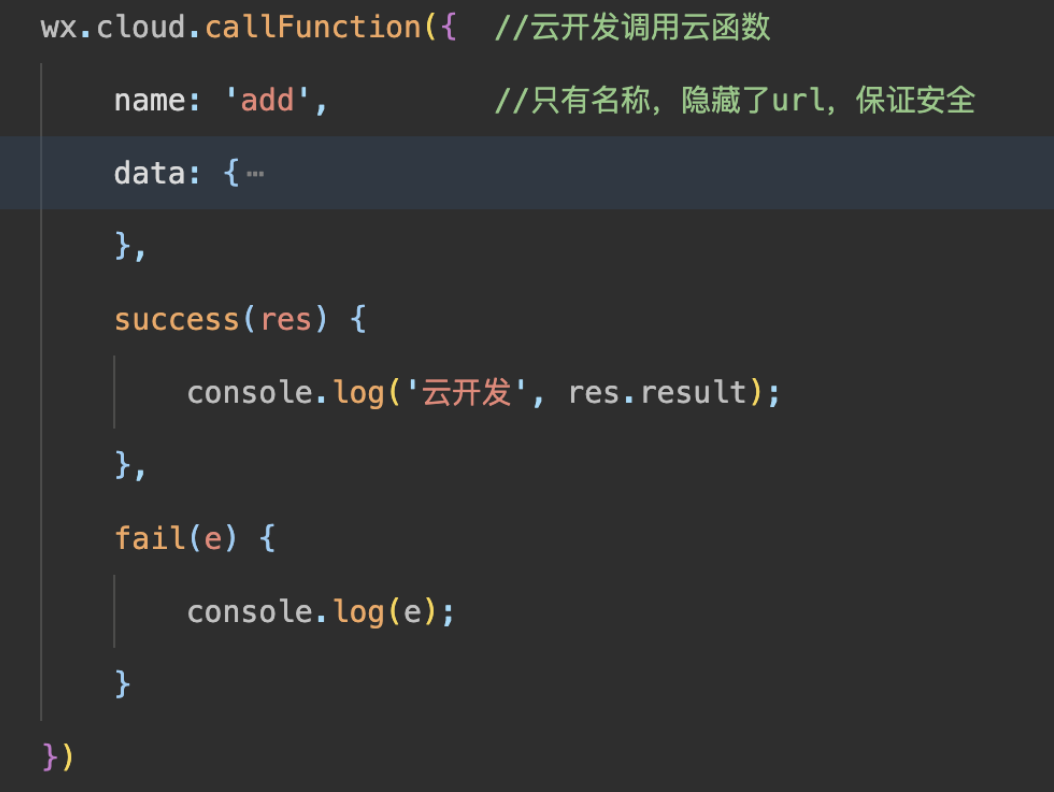Image resolution: width=1054 pixels, height=792 pixels.
Task: Click the '云开发' string literal
Action: point(466,393)
